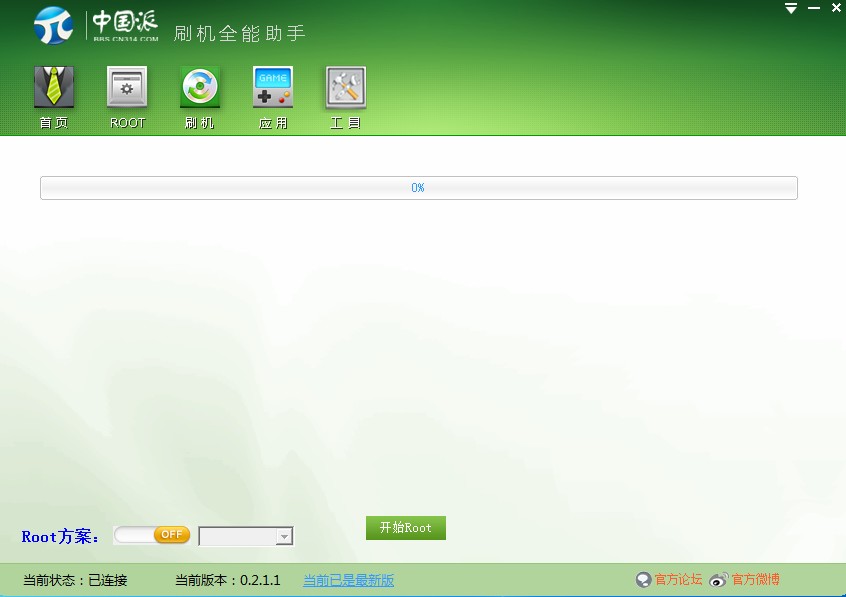Visit the 官方微博 link

click(756, 580)
